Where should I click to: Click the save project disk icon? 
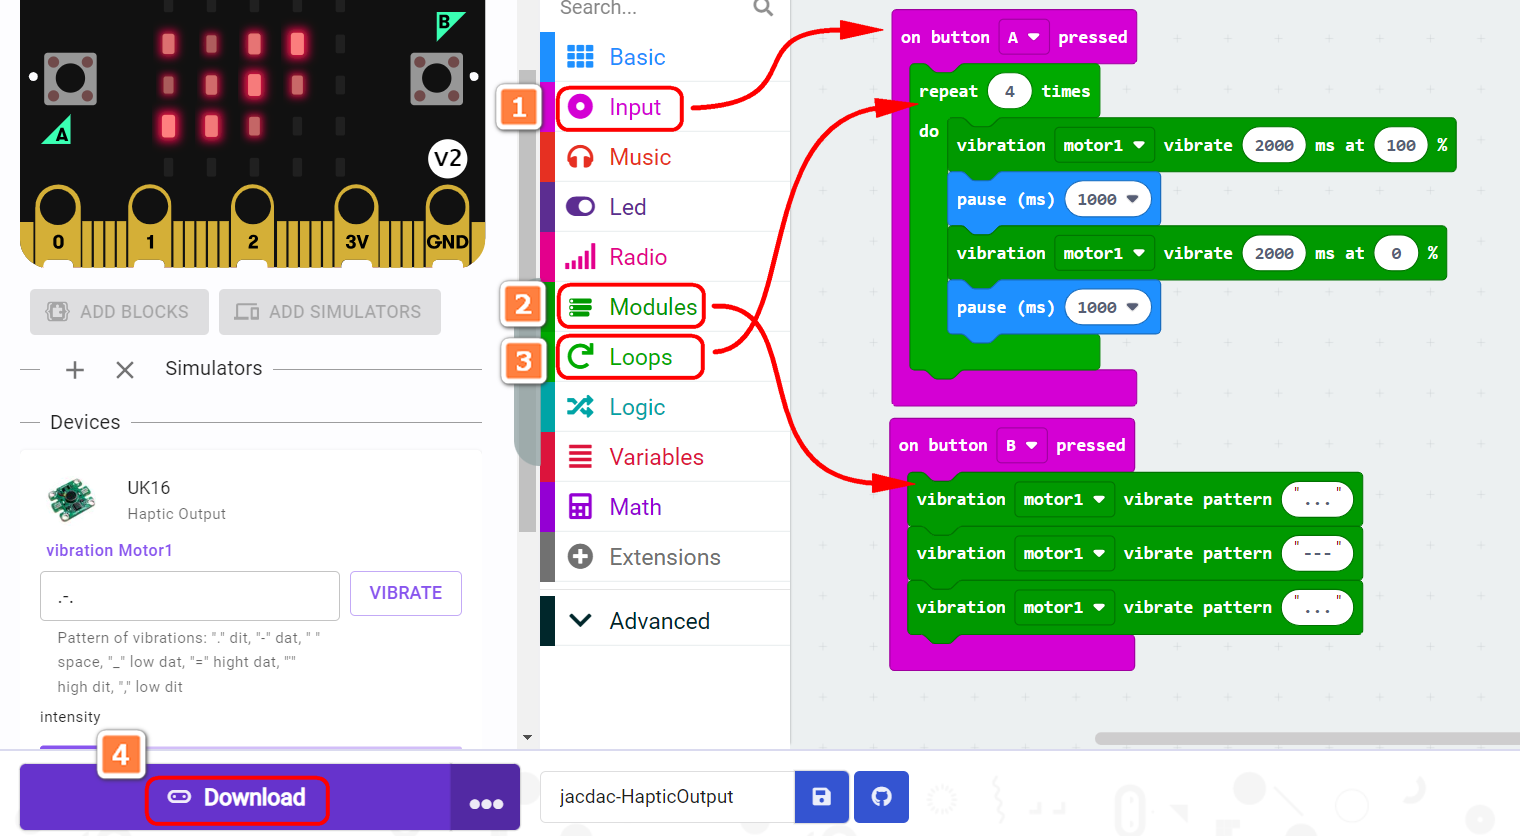coord(821,797)
